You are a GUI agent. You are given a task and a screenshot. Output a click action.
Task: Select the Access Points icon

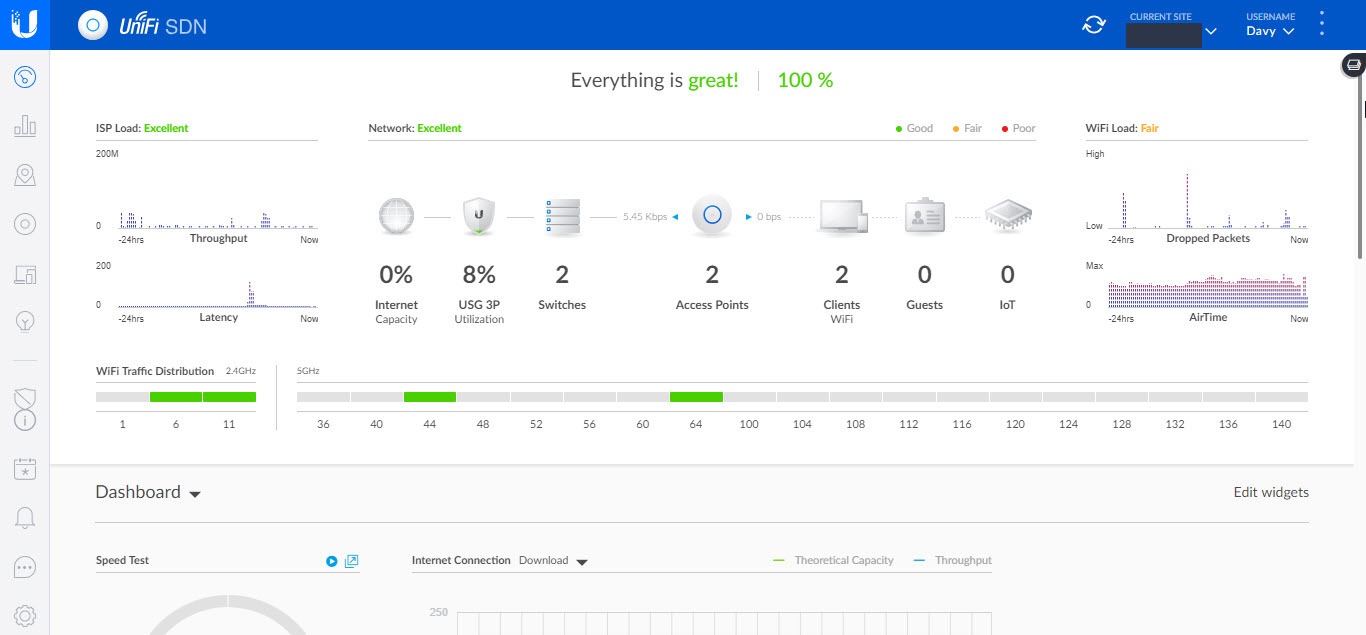coord(712,215)
